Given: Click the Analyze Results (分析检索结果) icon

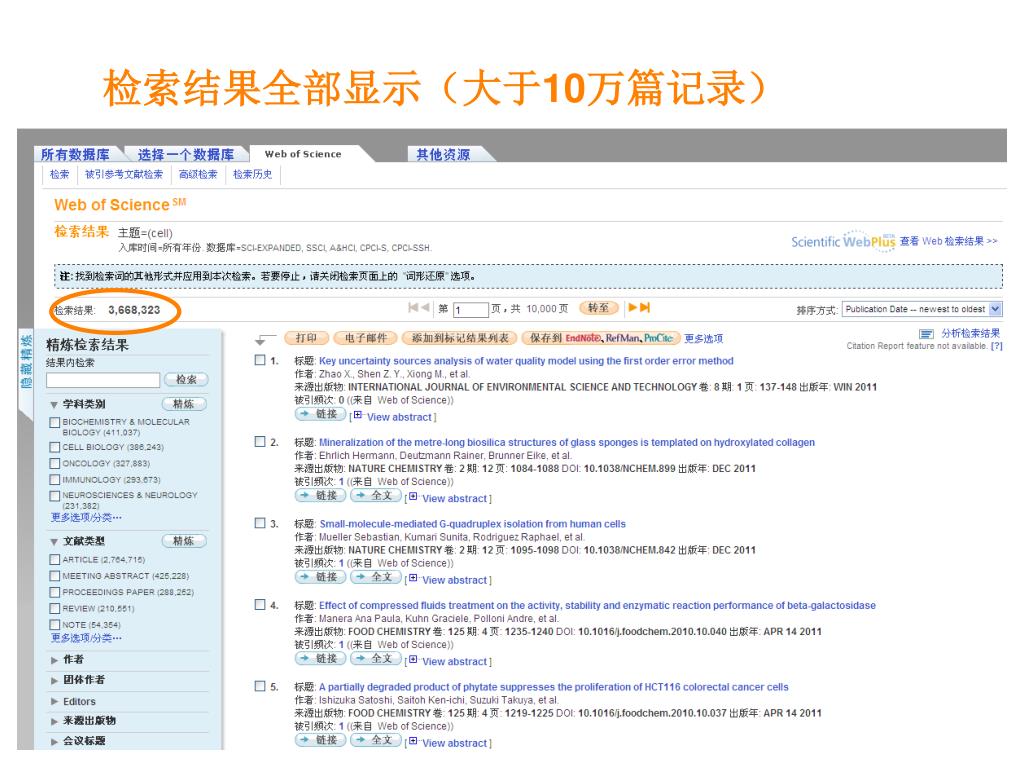Looking at the screenshot, I should pos(926,334).
